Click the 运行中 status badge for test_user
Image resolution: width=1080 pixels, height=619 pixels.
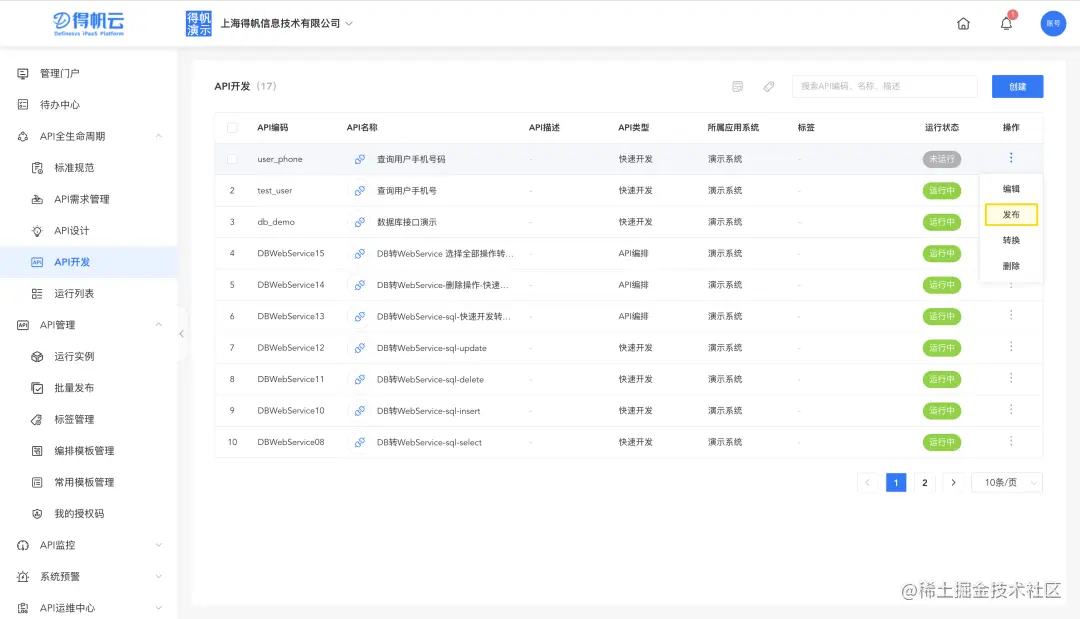942,190
